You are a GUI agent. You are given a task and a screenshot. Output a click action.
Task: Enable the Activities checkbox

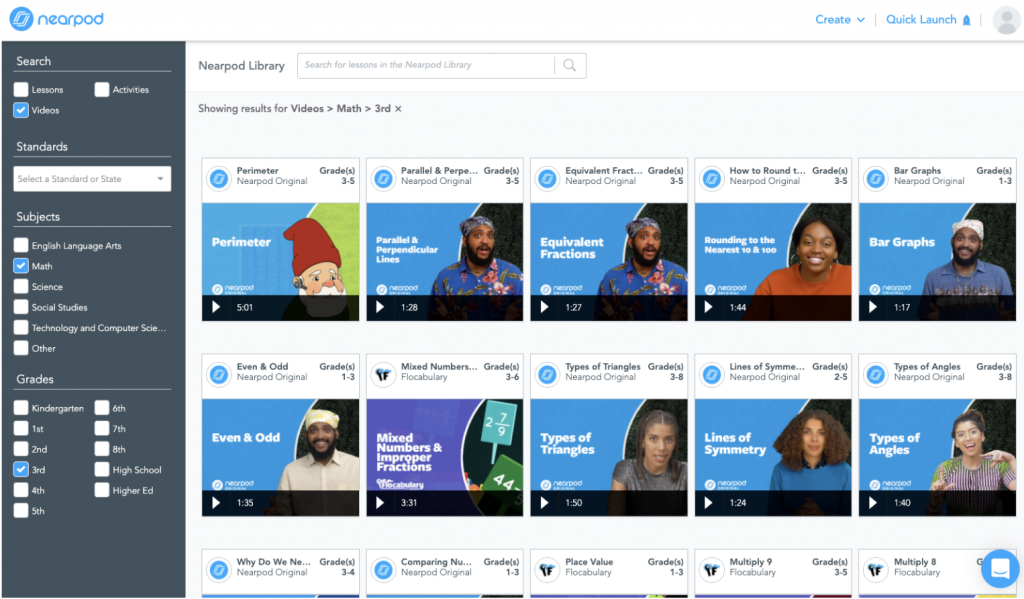point(102,89)
